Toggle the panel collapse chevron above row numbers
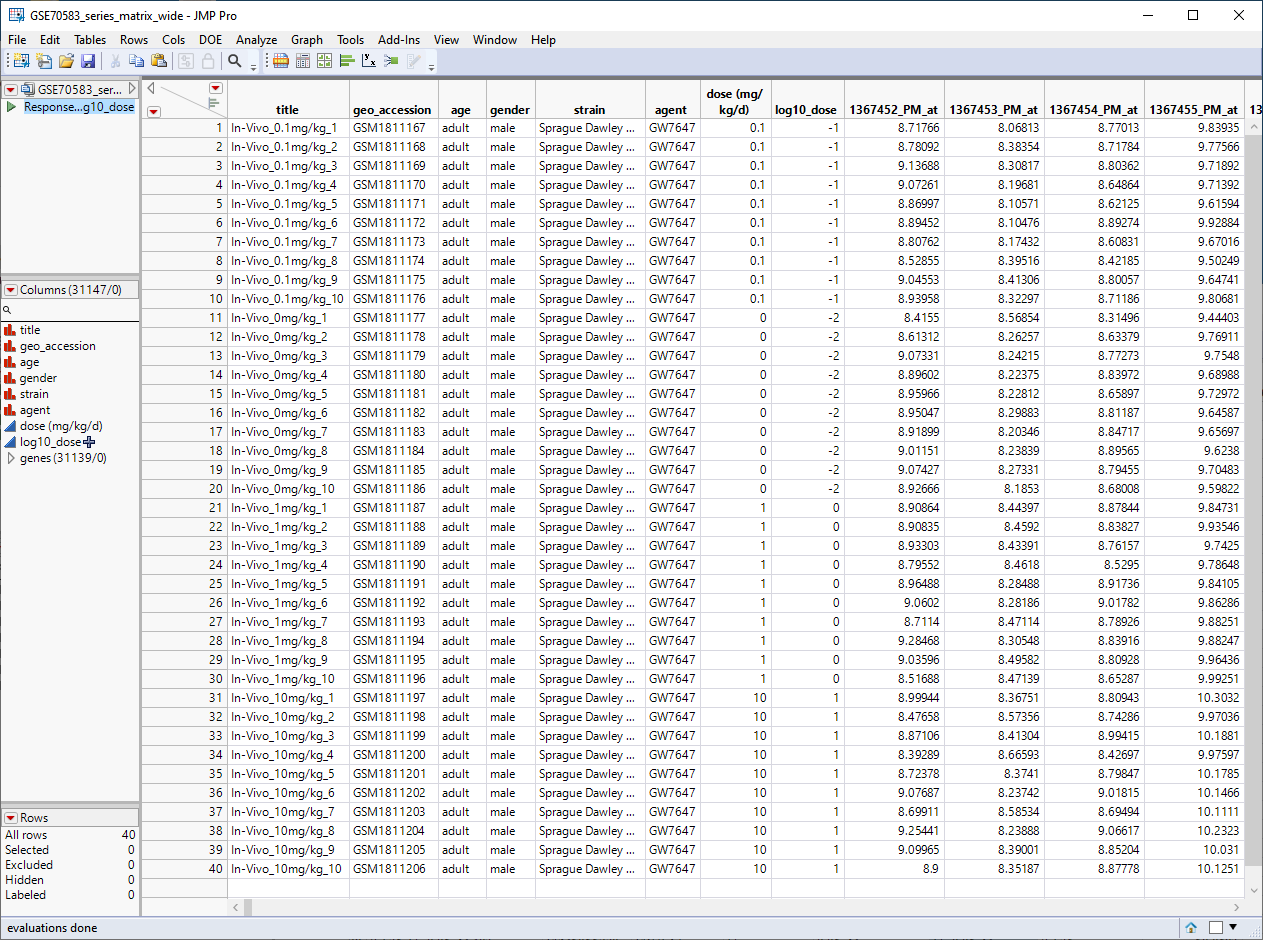 point(150,88)
